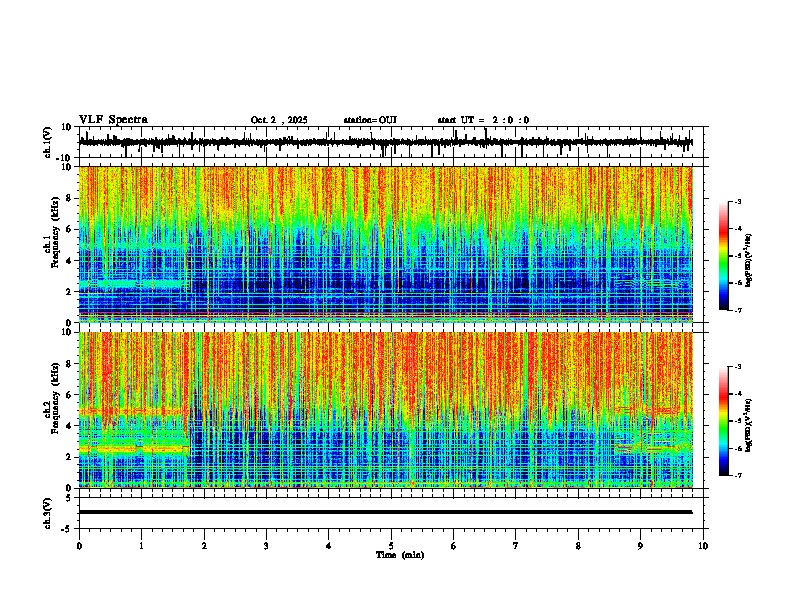Click the time axis tick label "9"
The image size is (792, 612).
tap(640, 546)
